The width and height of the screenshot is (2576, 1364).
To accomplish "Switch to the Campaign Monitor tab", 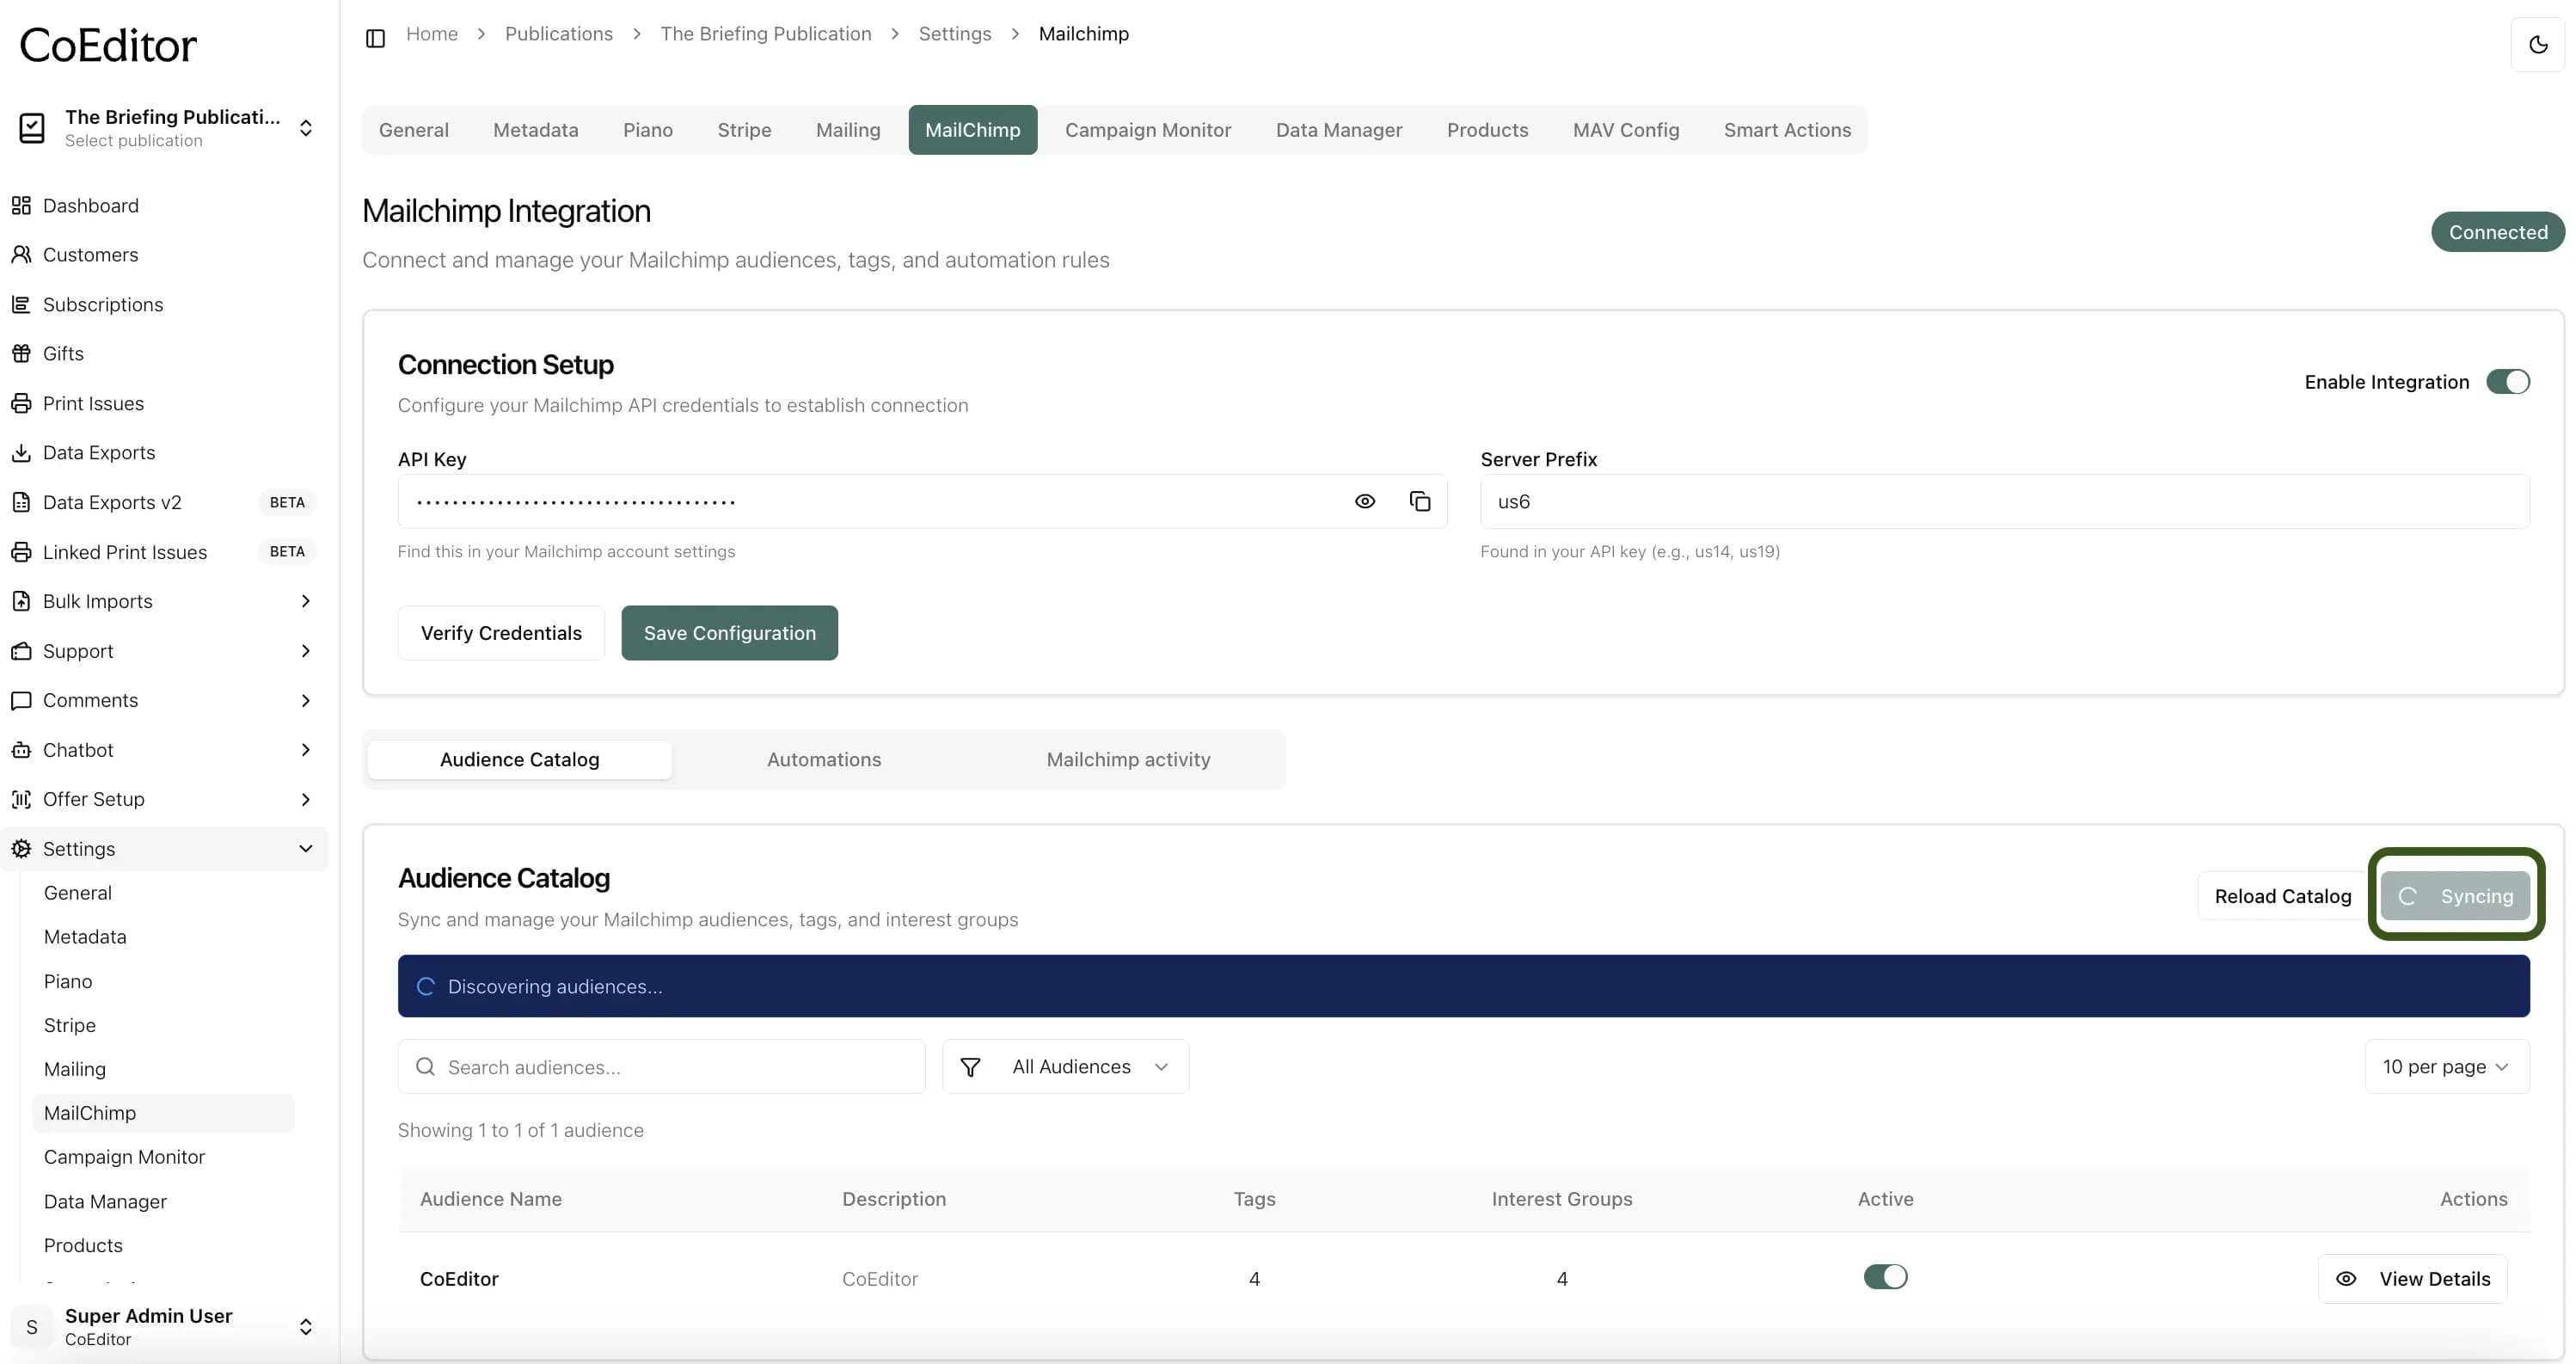I will click(x=1148, y=130).
